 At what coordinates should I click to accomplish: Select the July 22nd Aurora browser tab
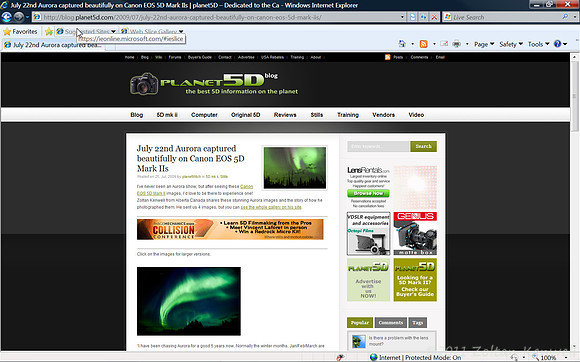(x=54, y=45)
